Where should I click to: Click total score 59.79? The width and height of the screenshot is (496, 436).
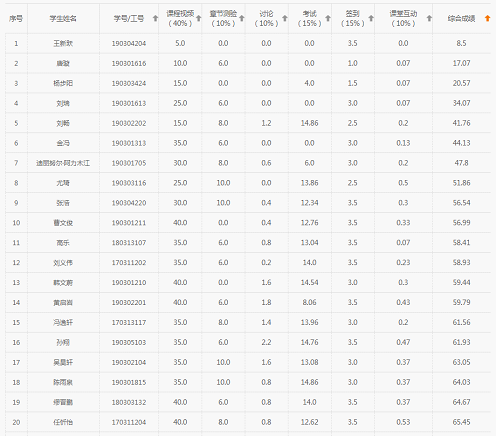coord(461,303)
